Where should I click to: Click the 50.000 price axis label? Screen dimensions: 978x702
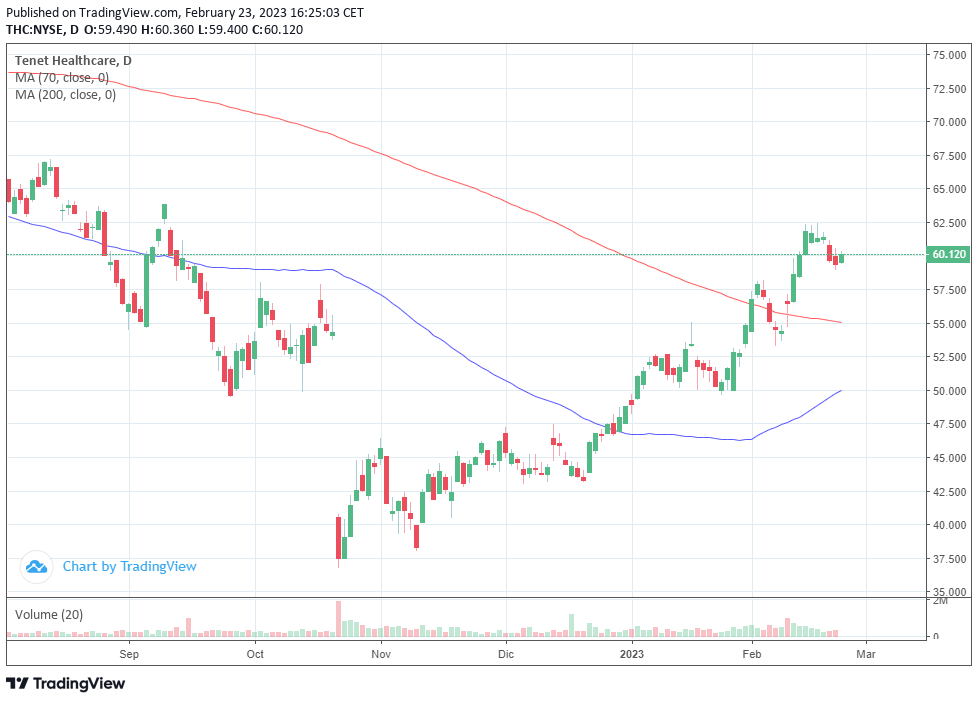(949, 391)
